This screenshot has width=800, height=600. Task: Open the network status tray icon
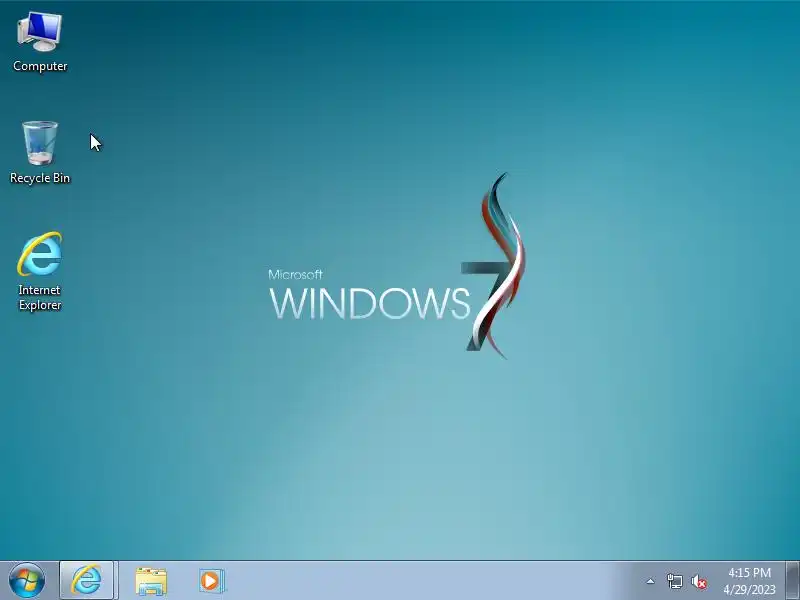coord(675,581)
